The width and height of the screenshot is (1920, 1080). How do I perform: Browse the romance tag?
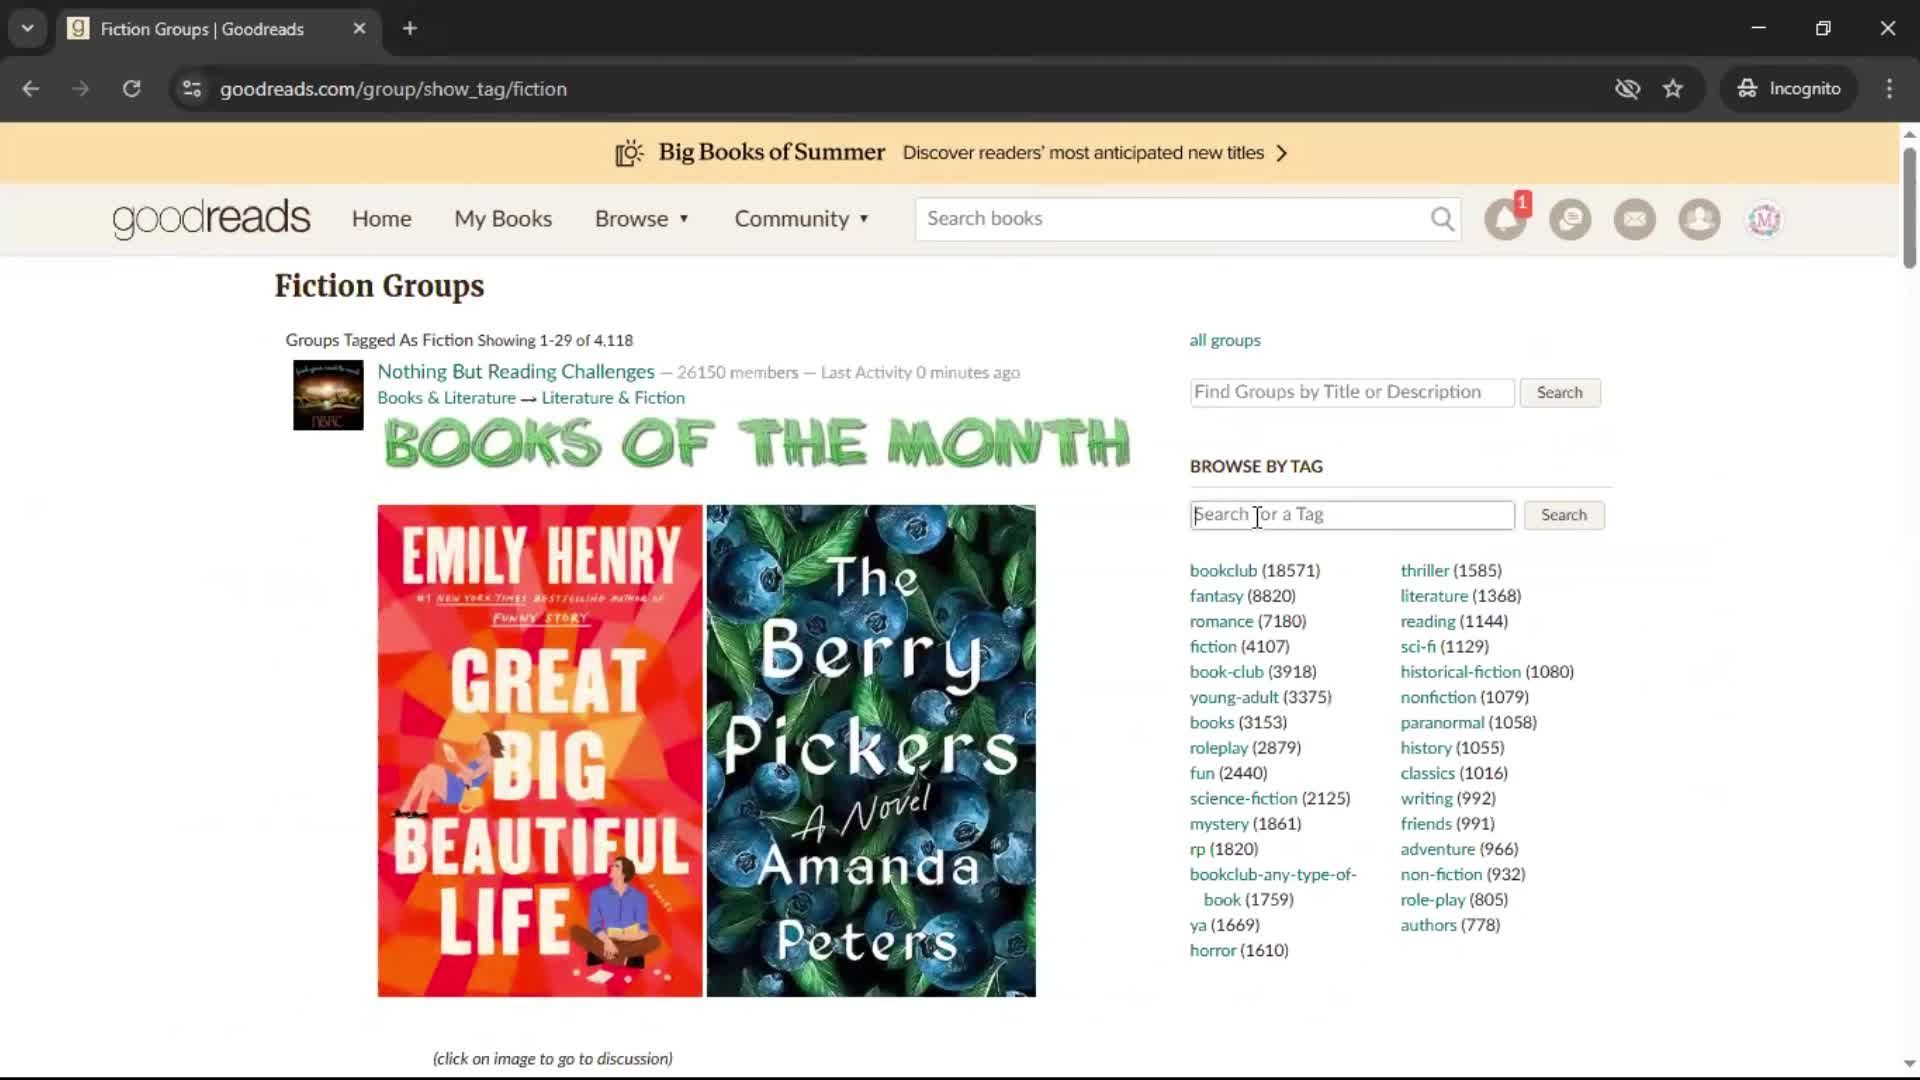tap(1221, 621)
